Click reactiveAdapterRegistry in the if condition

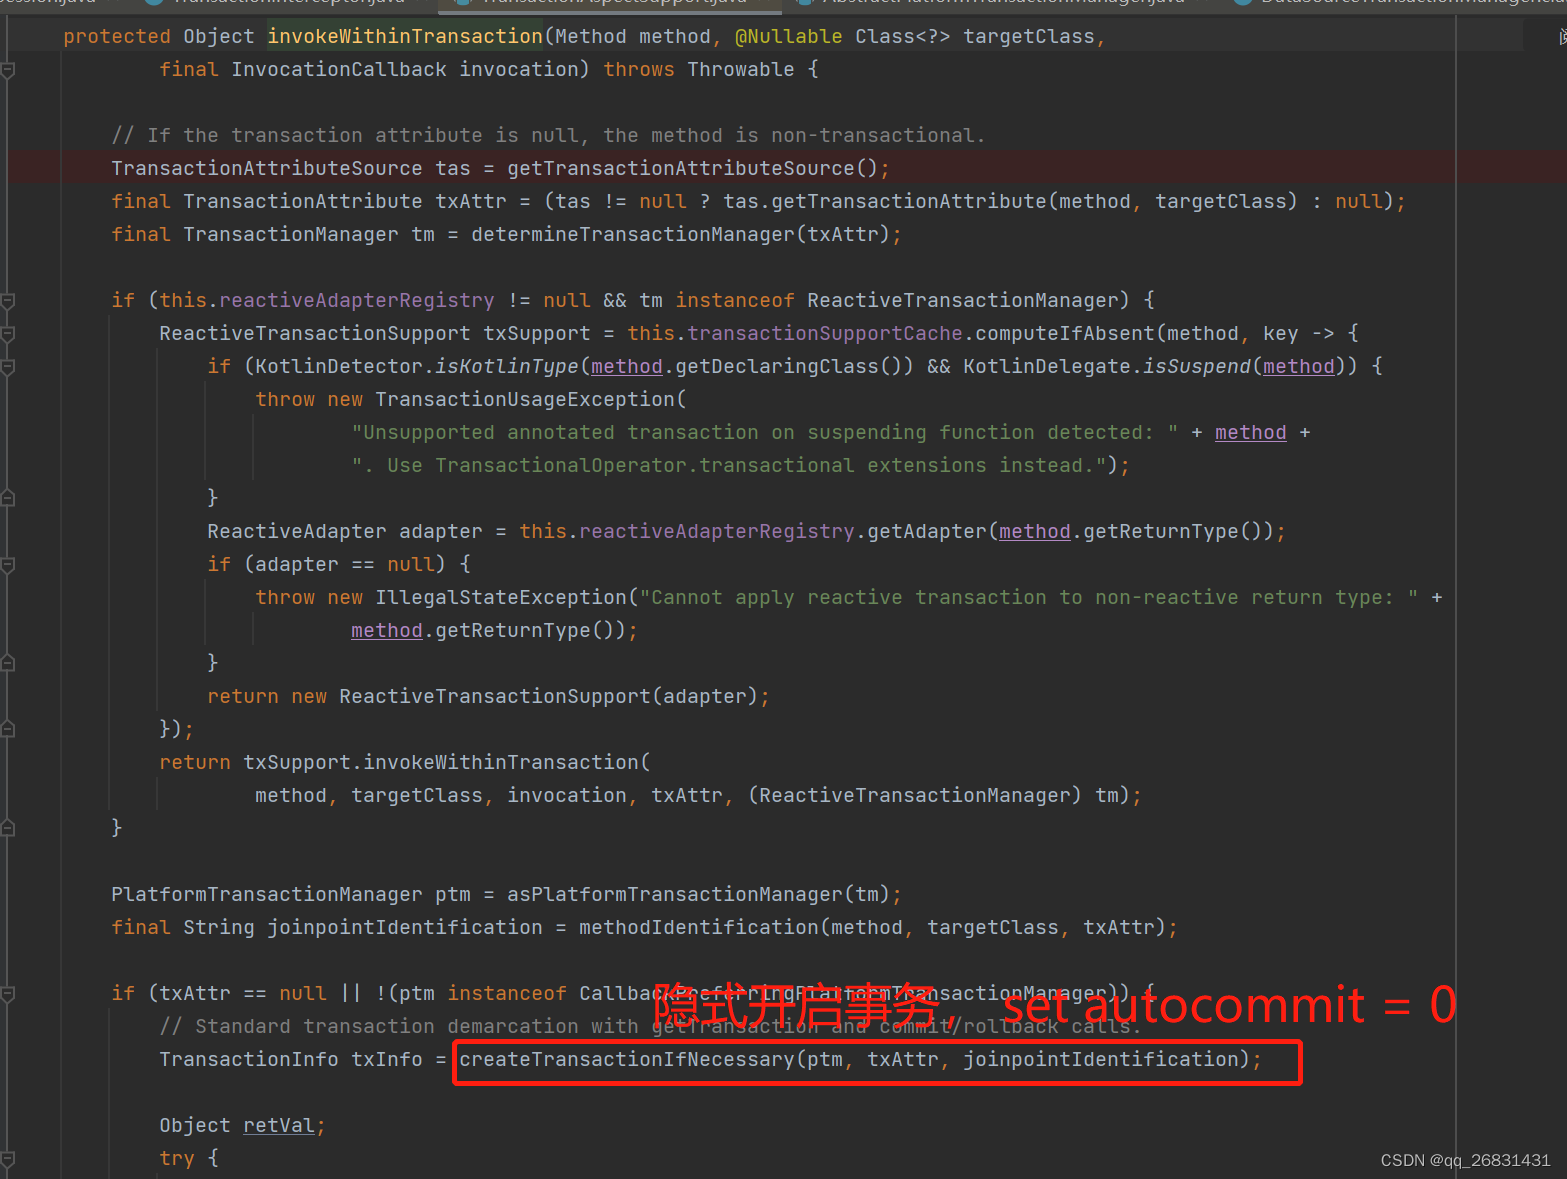357,301
